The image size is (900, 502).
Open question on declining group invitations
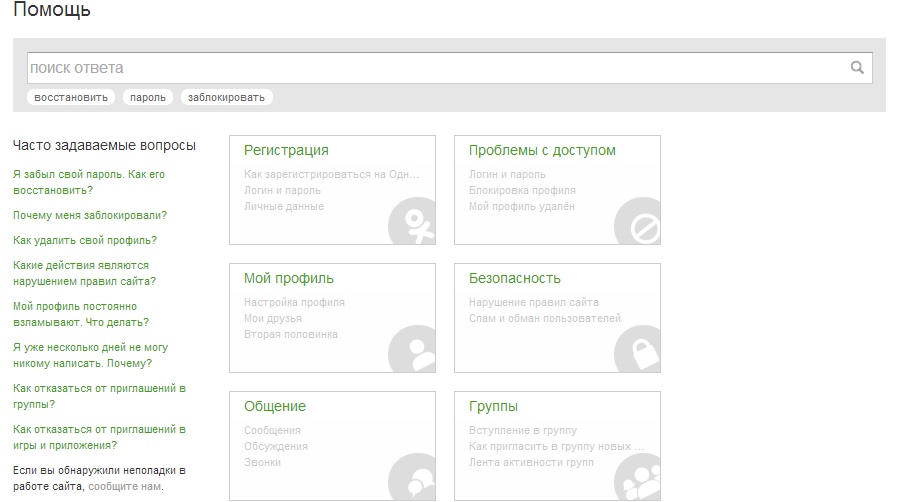coord(99,396)
